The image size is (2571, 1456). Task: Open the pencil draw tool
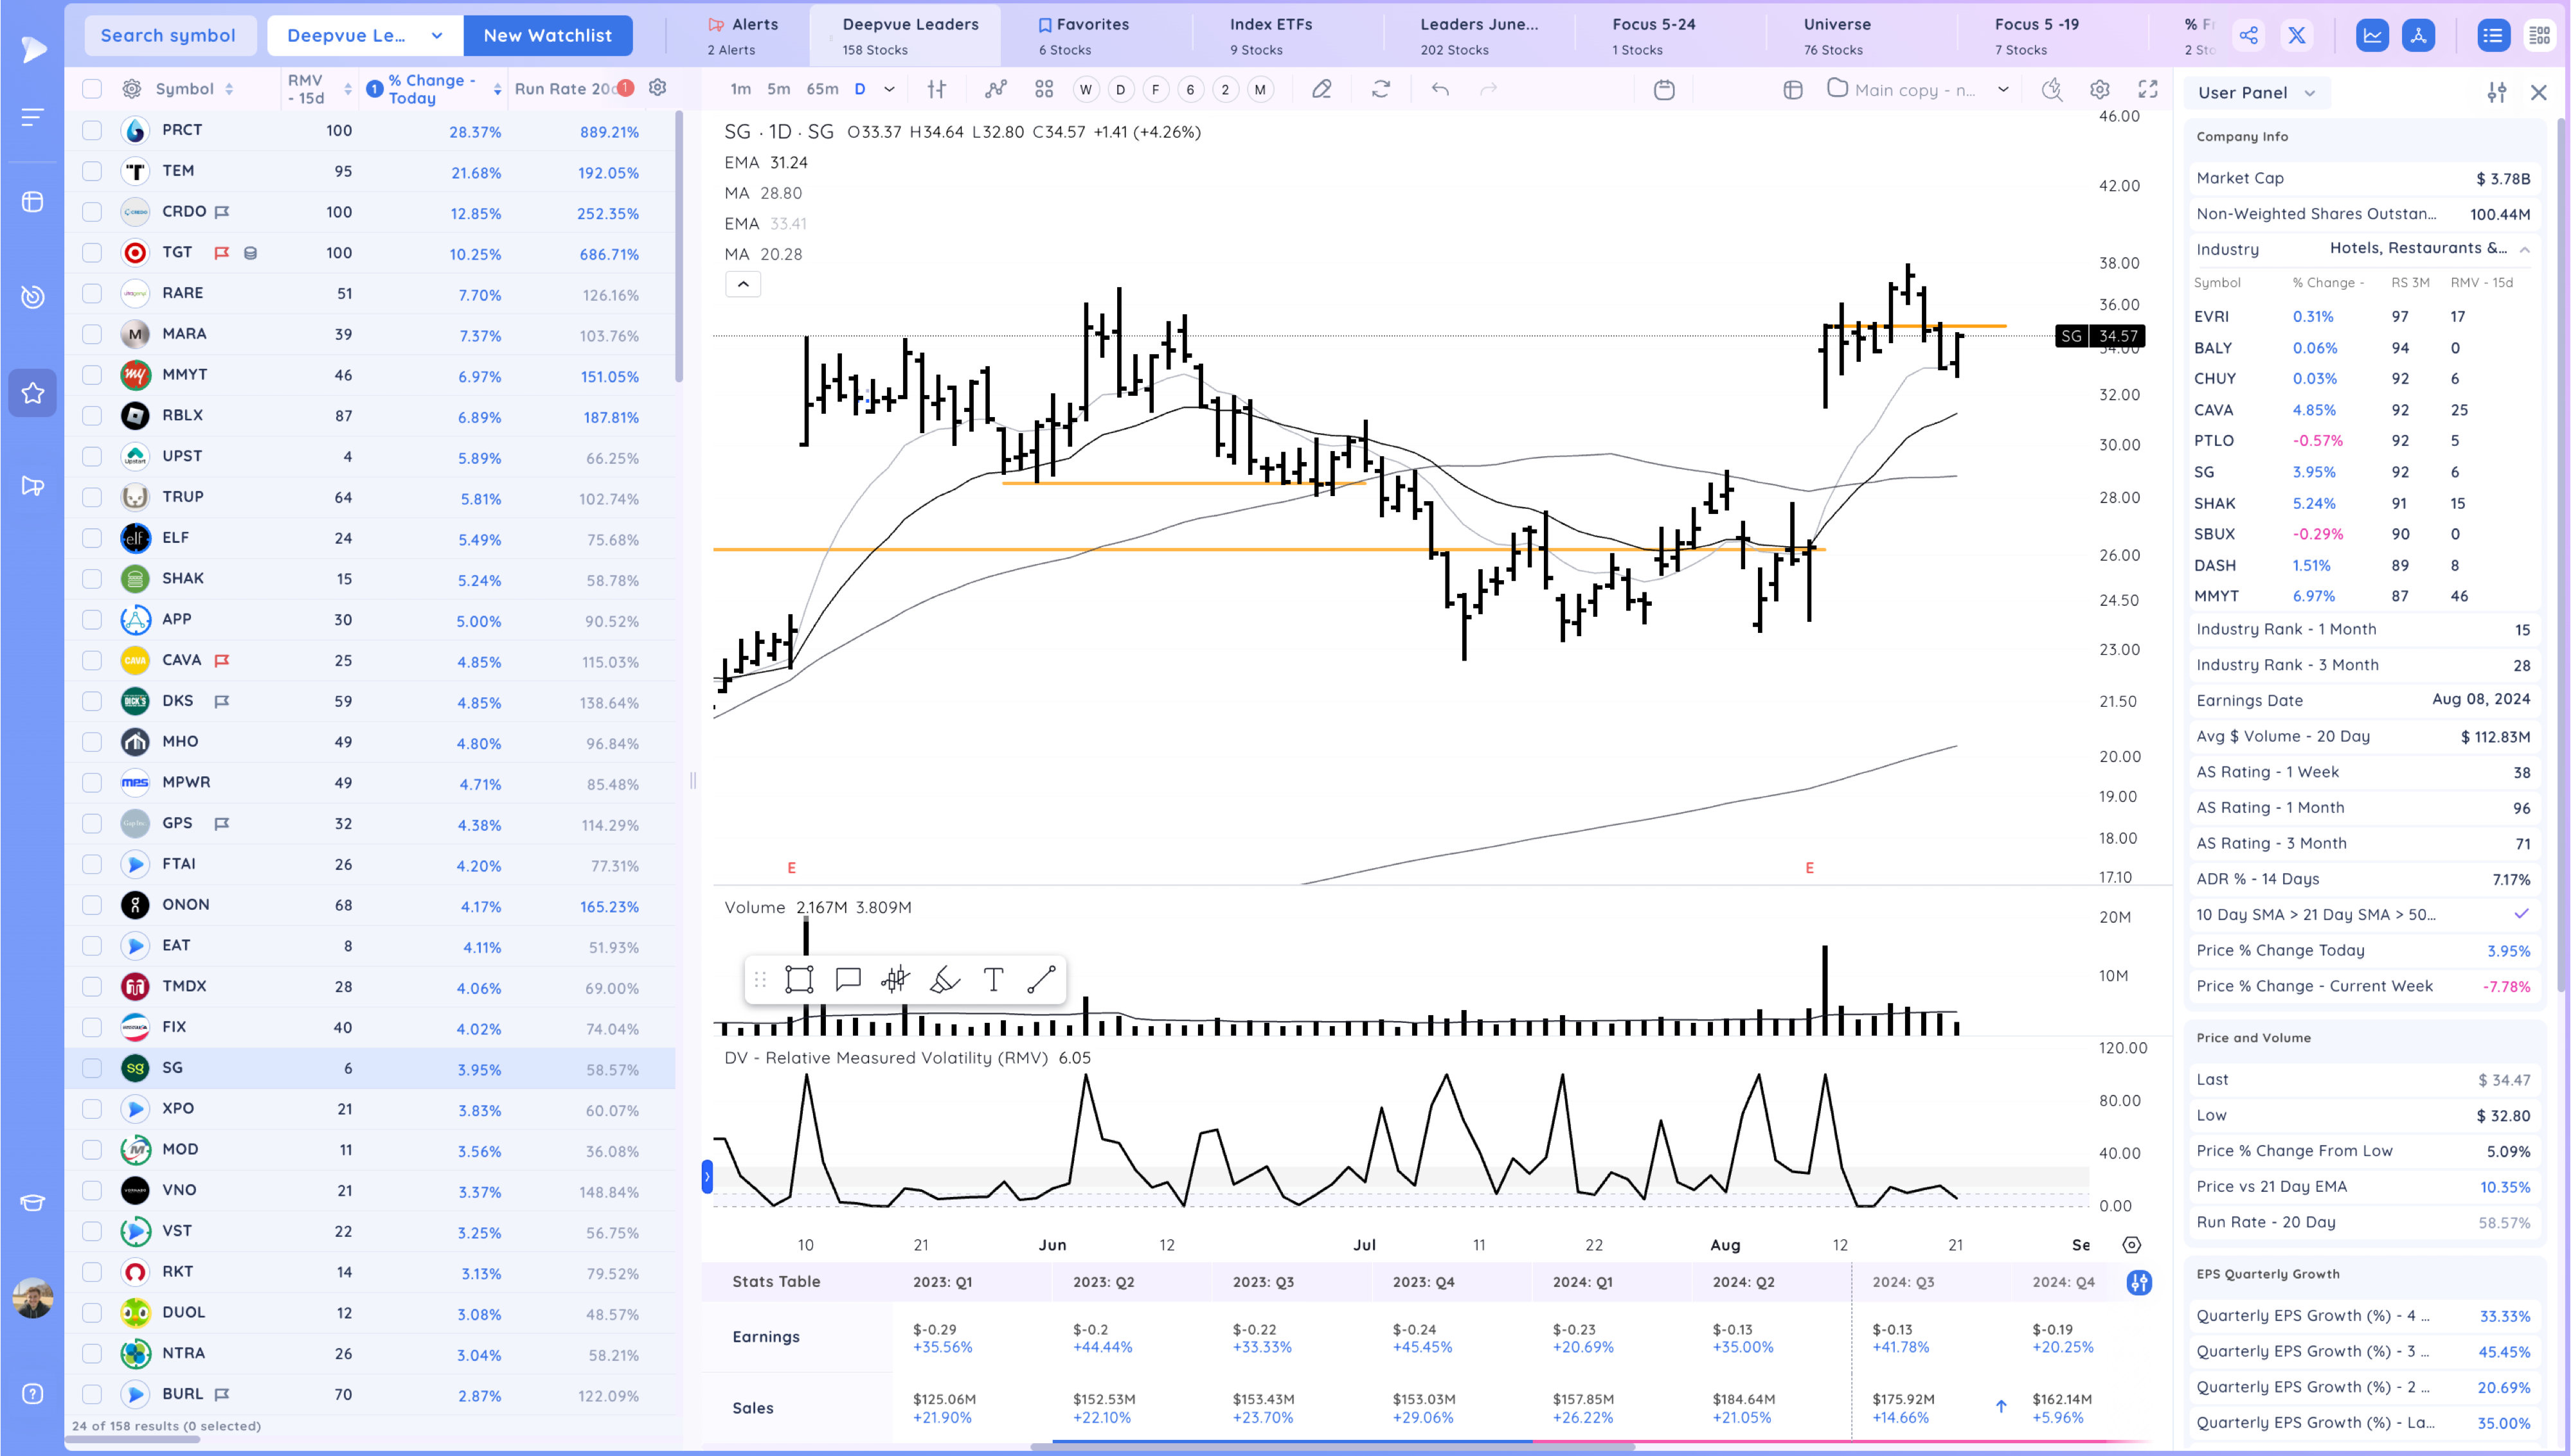point(1322,90)
